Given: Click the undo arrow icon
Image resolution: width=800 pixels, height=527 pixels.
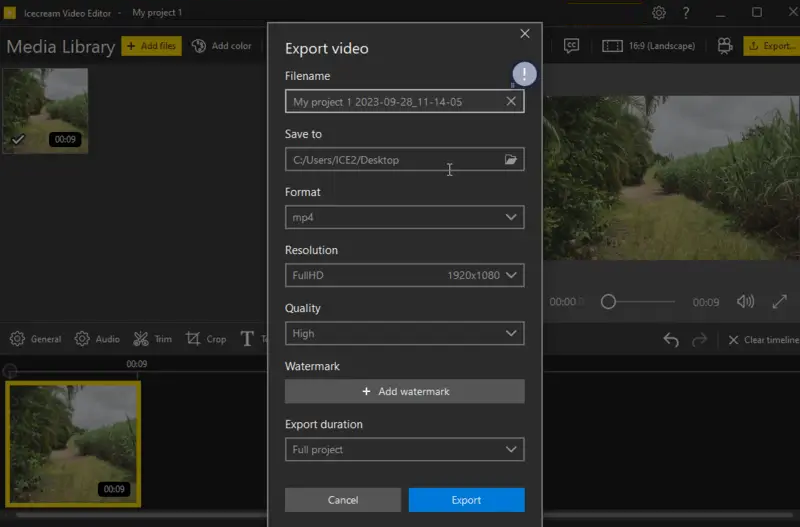Looking at the screenshot, I should pos(671,340).
